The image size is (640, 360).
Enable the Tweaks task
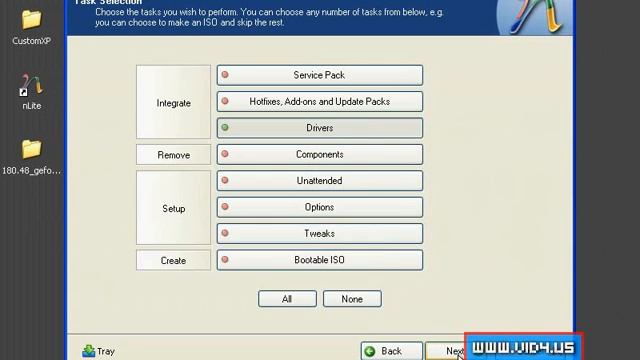coord(320,233)
